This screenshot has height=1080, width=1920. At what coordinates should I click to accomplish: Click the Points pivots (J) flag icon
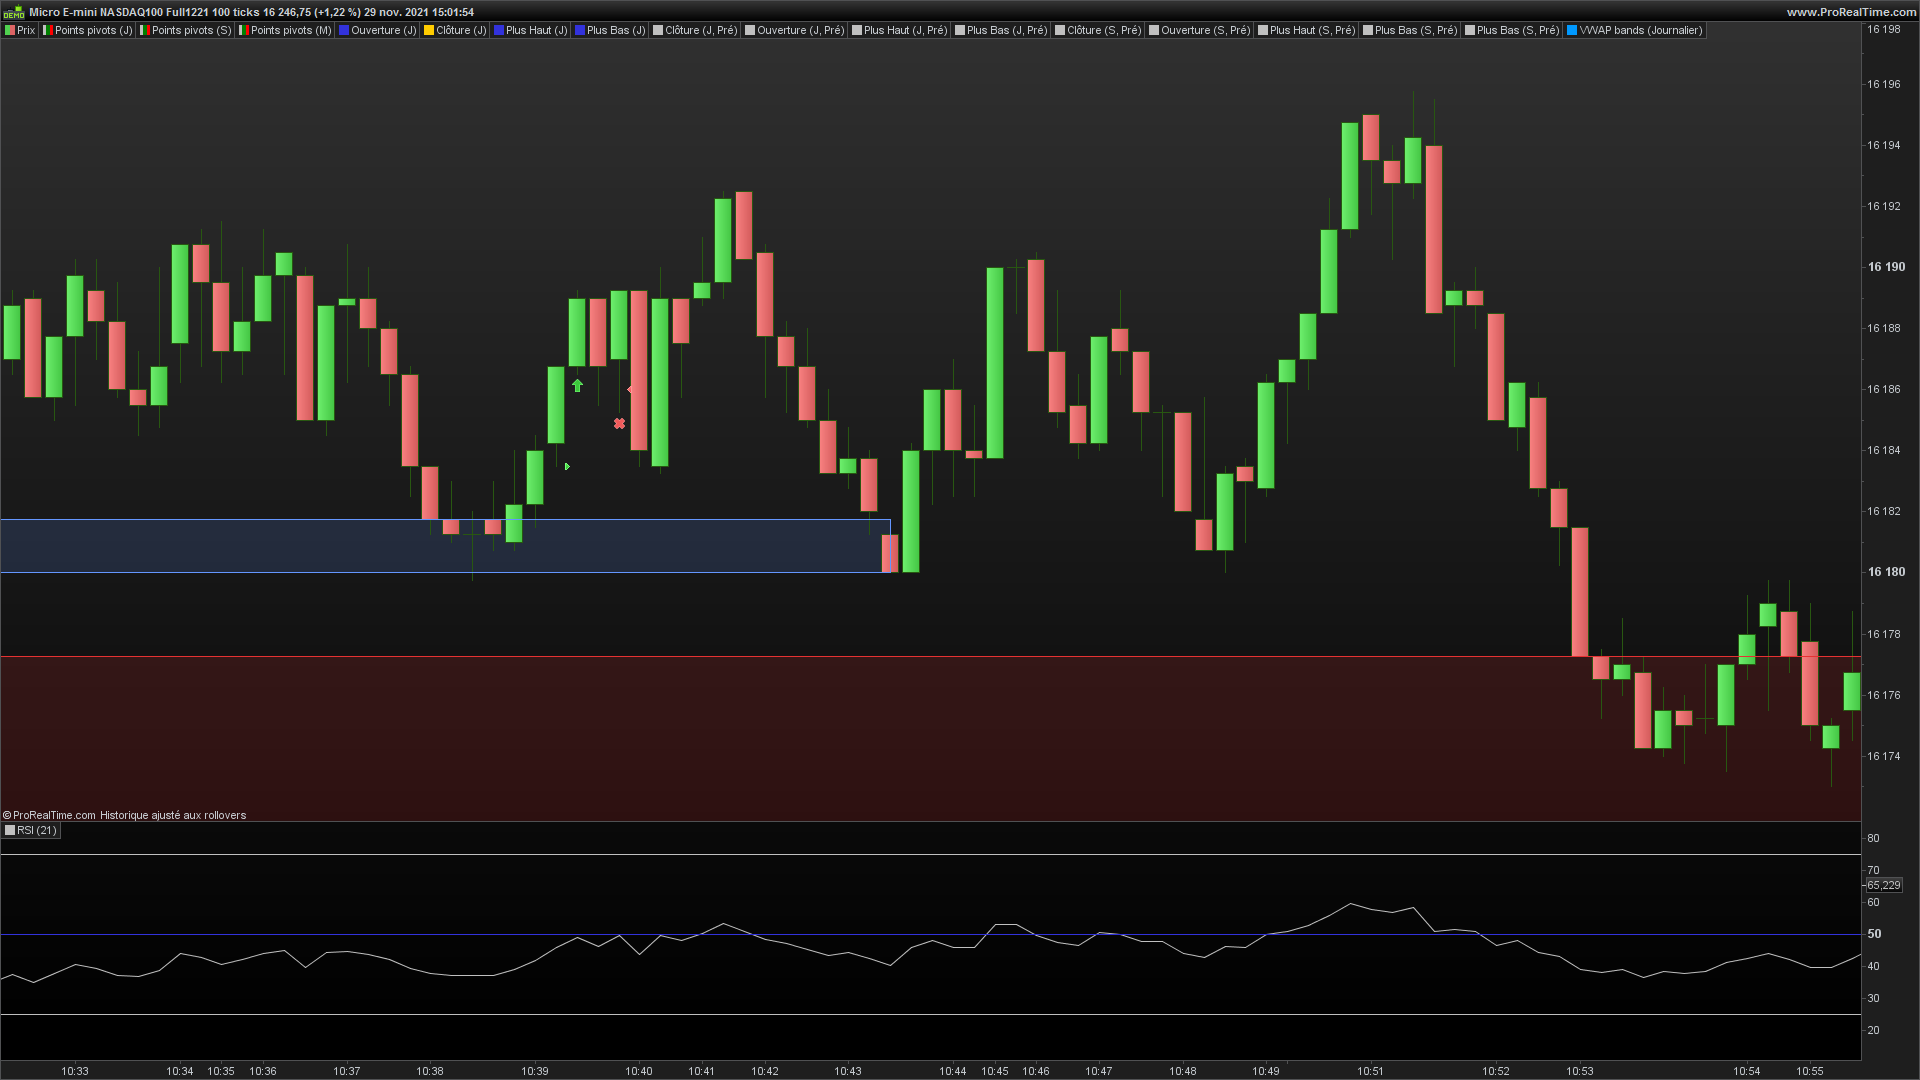pyautogui.click(x=48, y=31)
